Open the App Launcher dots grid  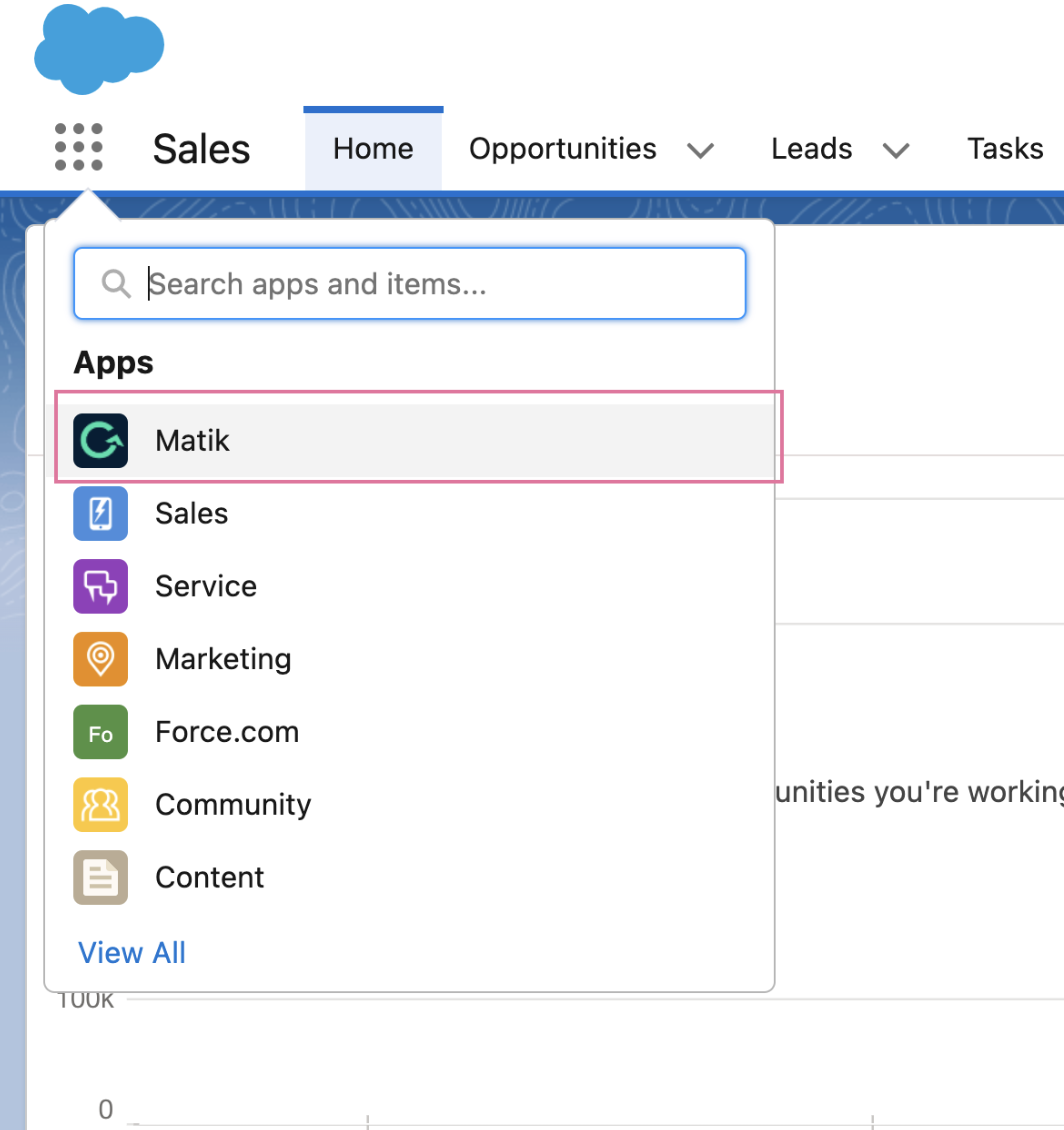pos(79,147)
